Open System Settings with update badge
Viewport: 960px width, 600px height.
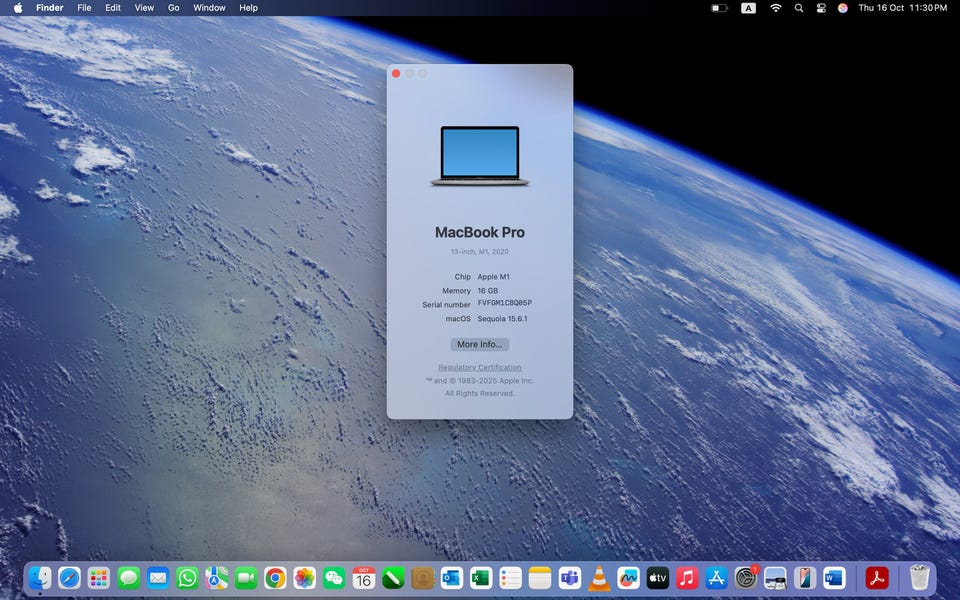(745, 578)
